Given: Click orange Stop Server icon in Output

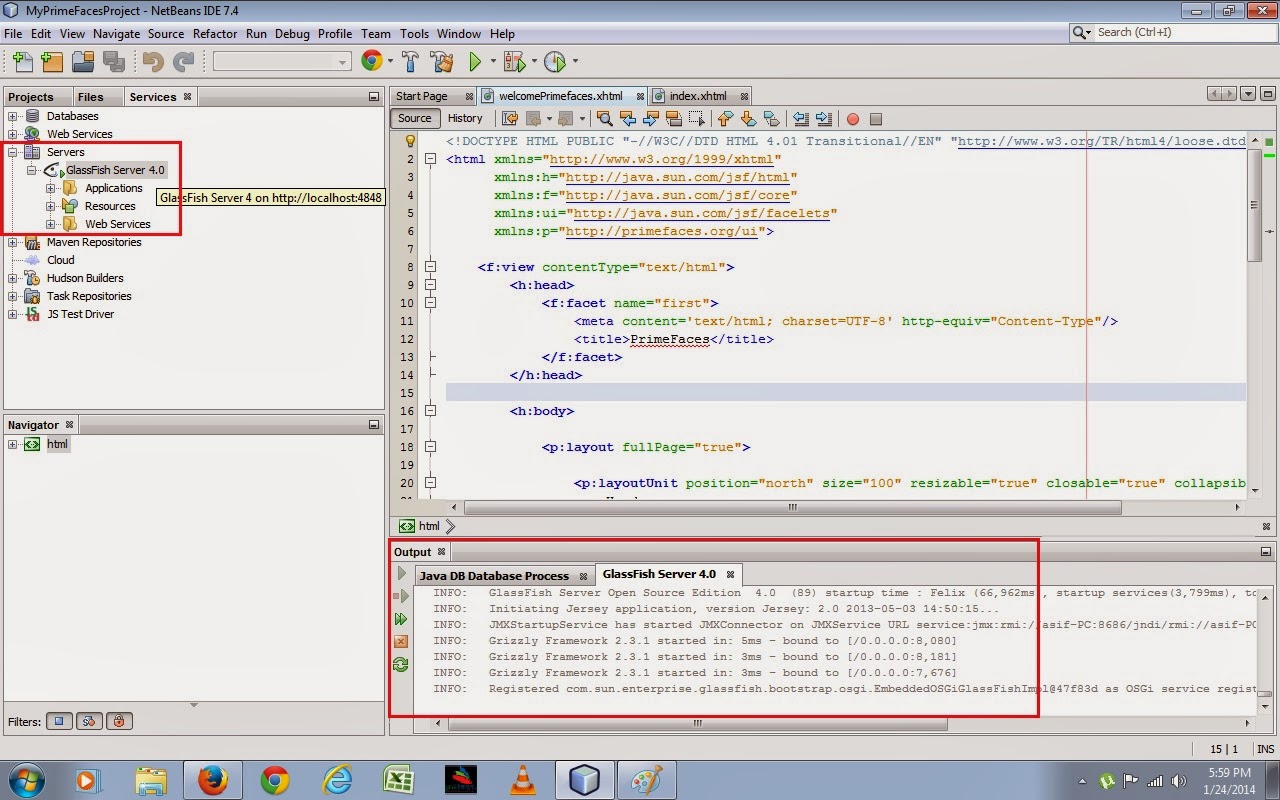Looking at the screenshot, I should point(401,641).
